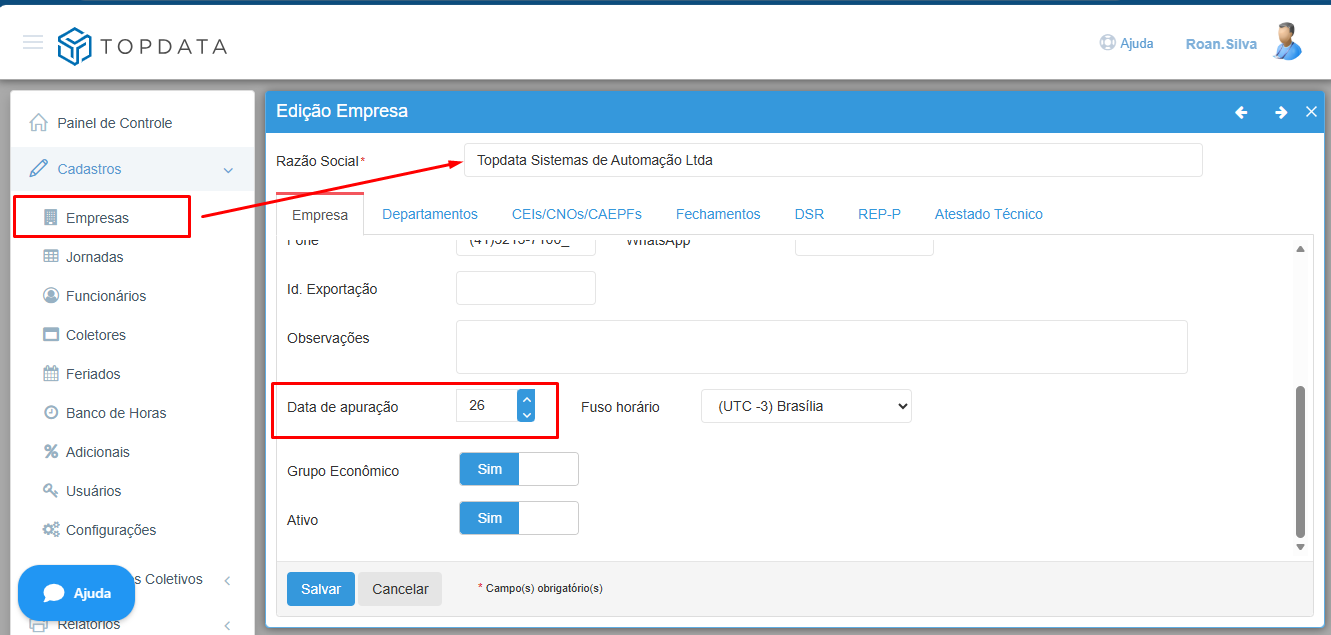1331x635 pixels.
Task: Switch to the Empresa tab
Action: pyautogui.click(x=320, y=215)
